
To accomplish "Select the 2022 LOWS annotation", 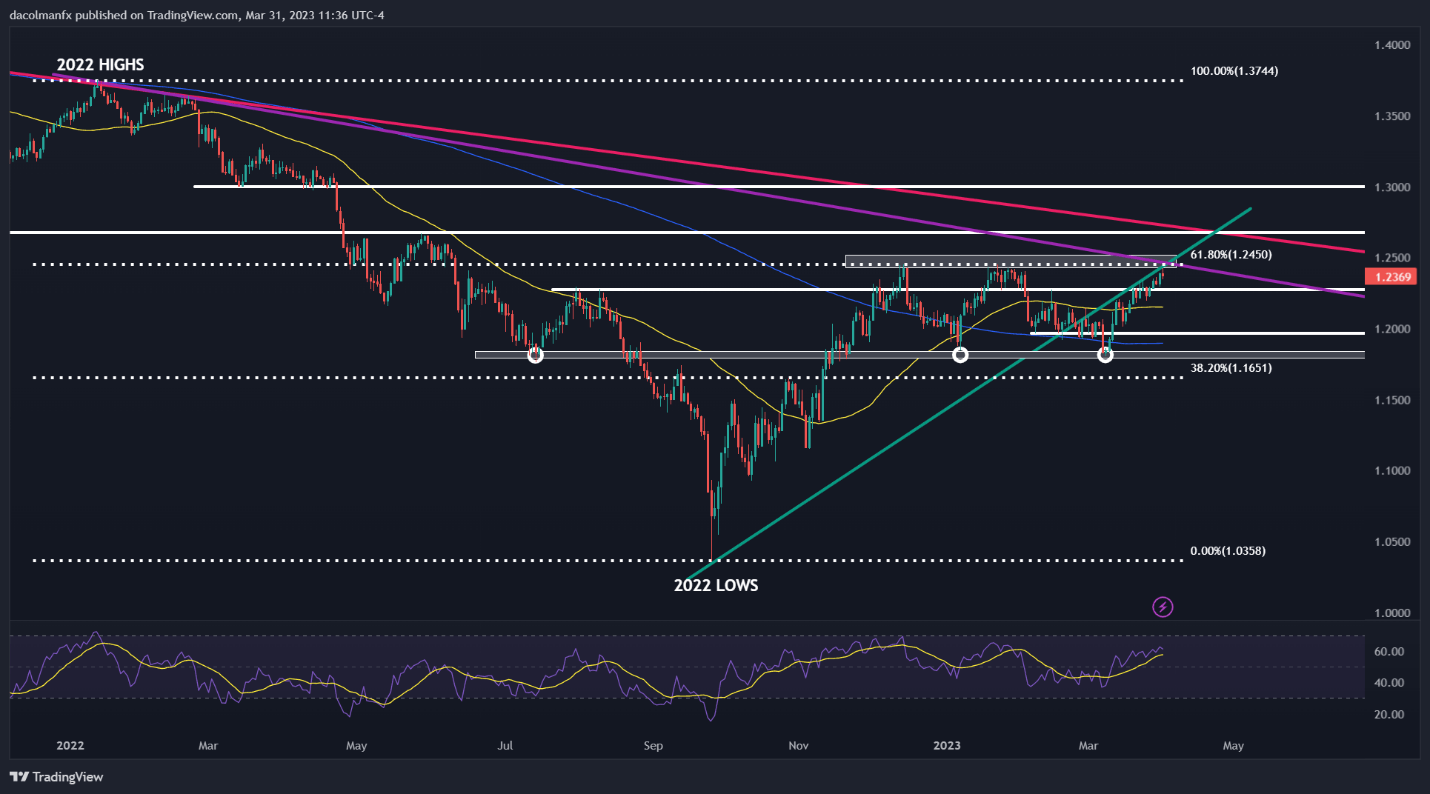I will click(x=716, y=586).
